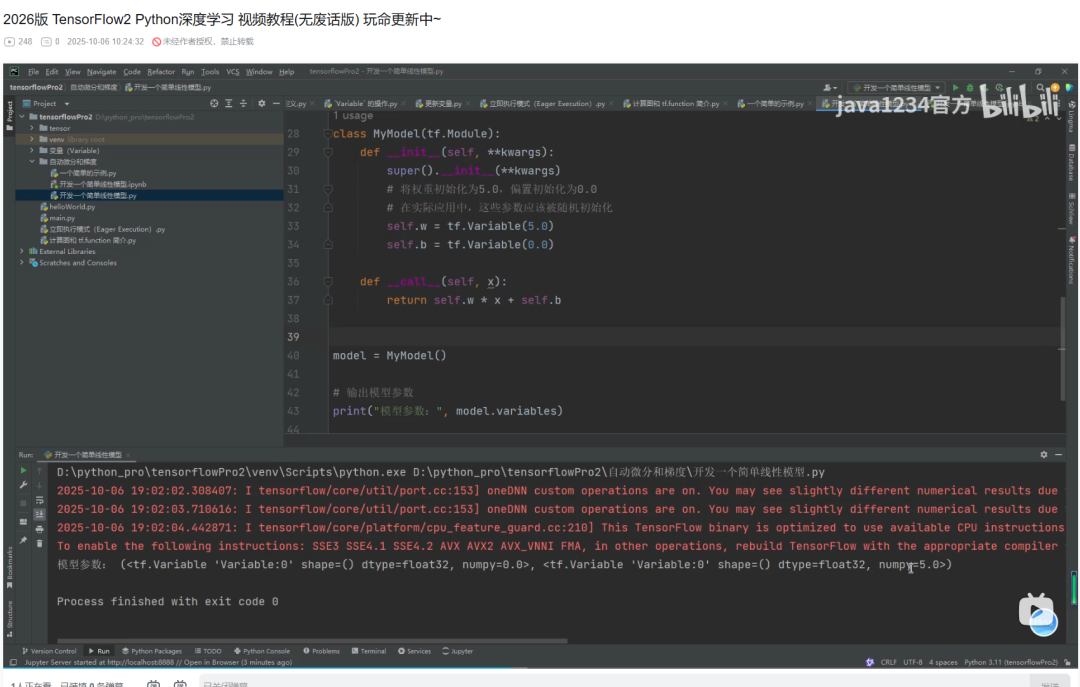Click the PyCharm logo in title bar

tap(14, 72)
